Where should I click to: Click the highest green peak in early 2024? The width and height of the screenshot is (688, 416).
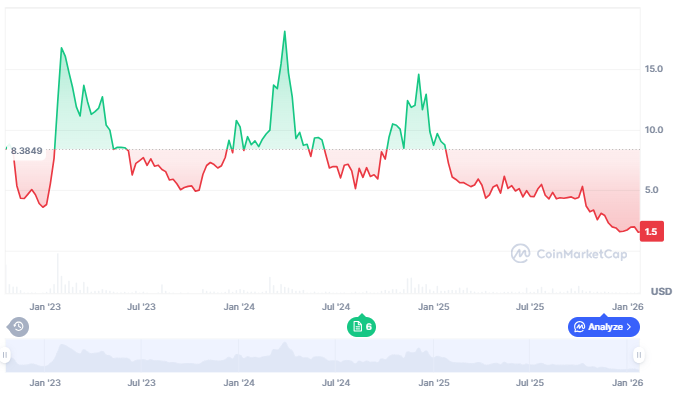pos(285,32)
